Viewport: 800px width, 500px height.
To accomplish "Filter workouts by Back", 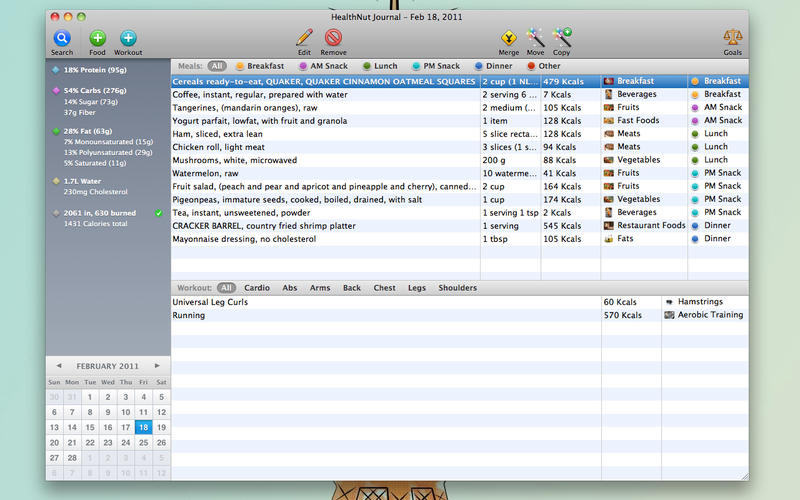I will [x=352, y=288].
